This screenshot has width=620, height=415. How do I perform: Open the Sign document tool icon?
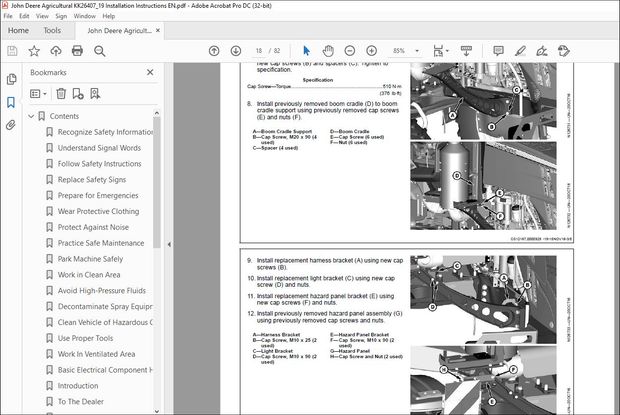click(542, 51)
